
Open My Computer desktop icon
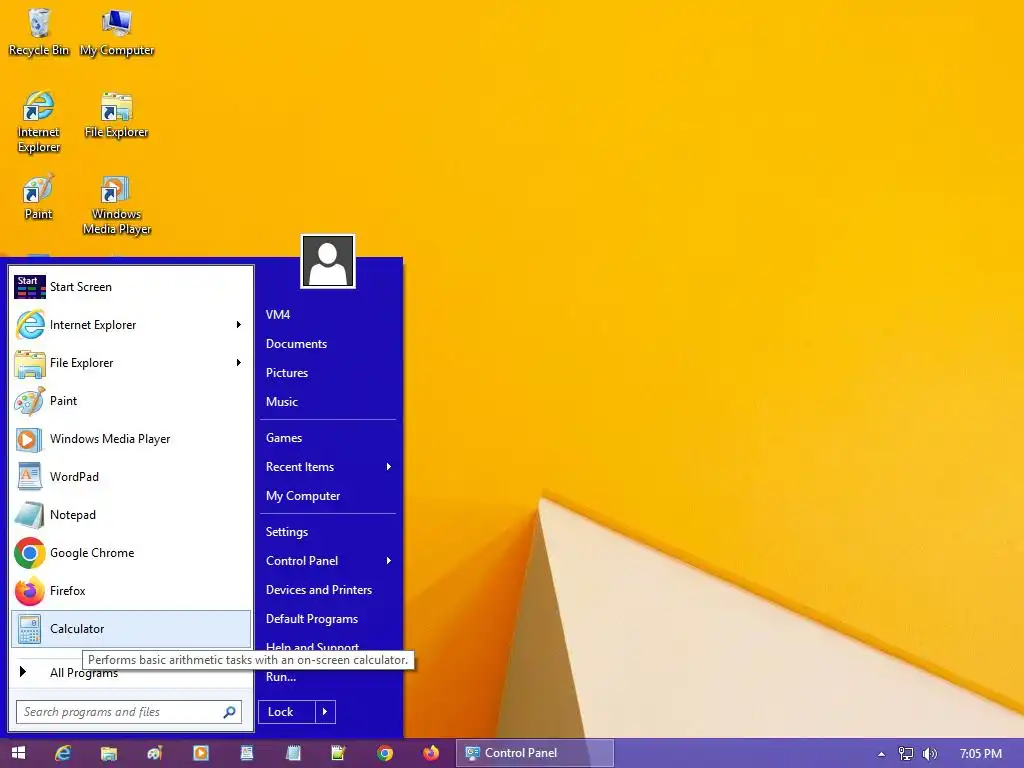click(117, 33)
